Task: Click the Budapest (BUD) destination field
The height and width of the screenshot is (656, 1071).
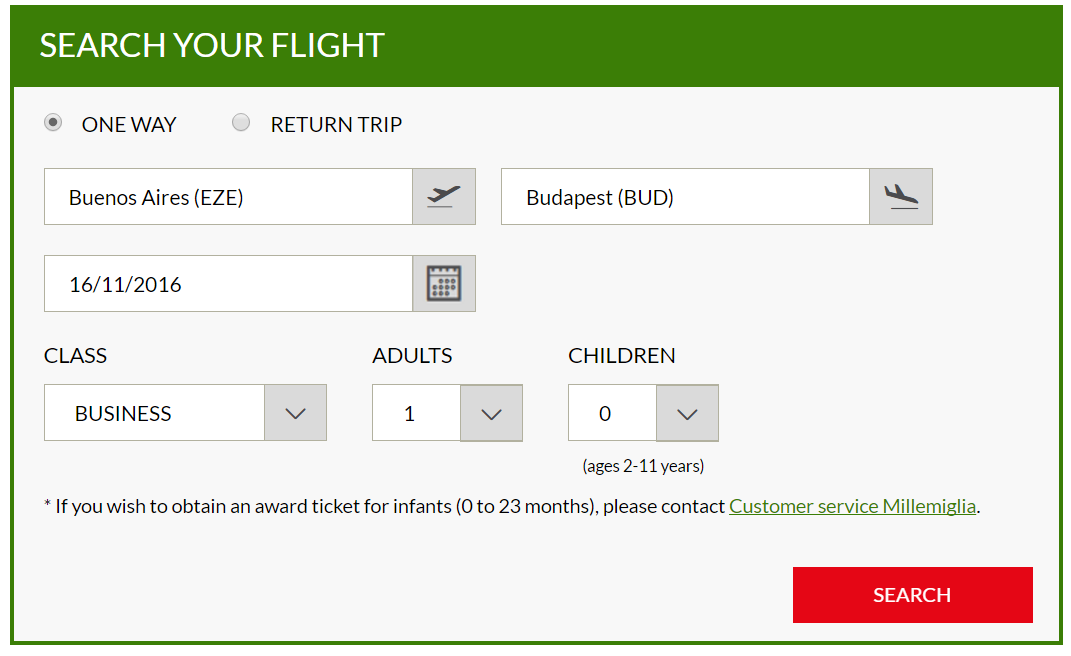Action: (685, 197)
